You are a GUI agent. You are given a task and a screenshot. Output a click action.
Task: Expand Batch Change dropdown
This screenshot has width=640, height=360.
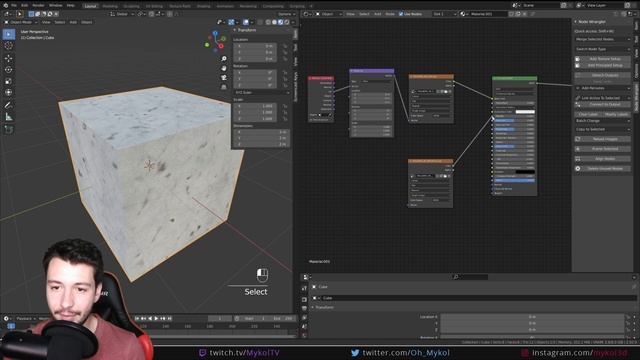pyautogui.click(x=602, y=121)
